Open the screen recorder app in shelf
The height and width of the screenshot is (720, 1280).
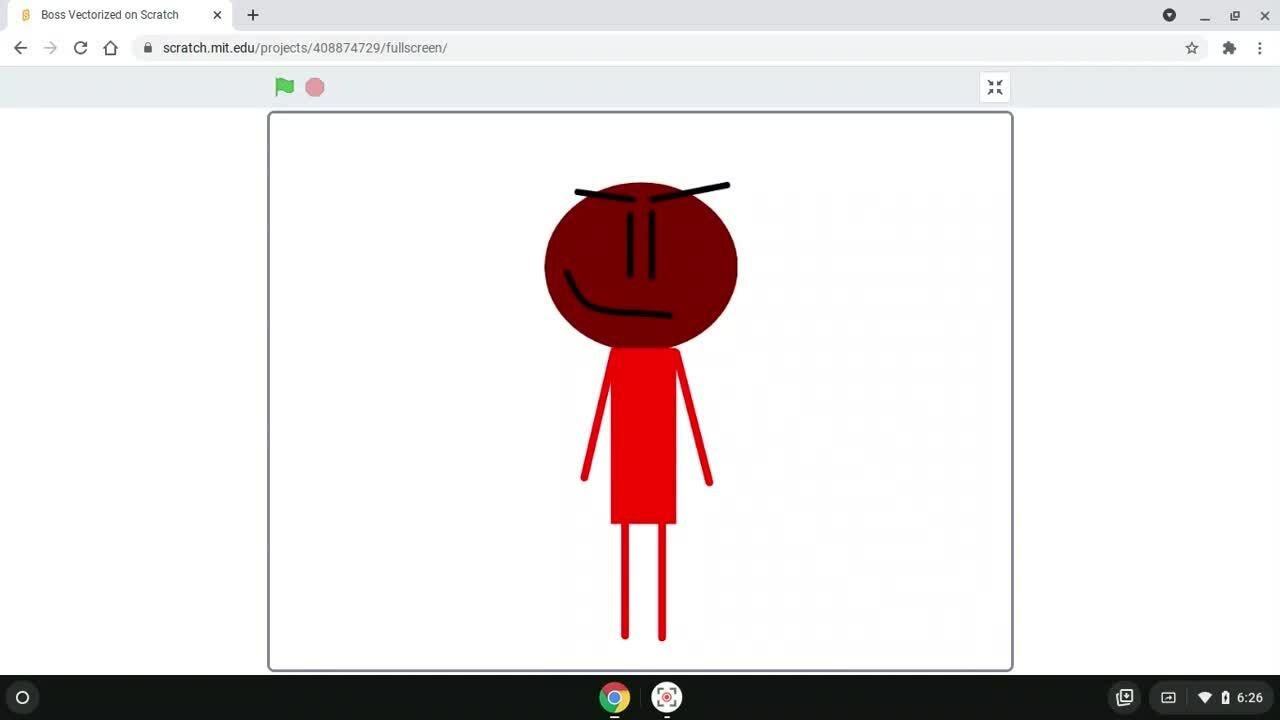[x=666, y=697]
